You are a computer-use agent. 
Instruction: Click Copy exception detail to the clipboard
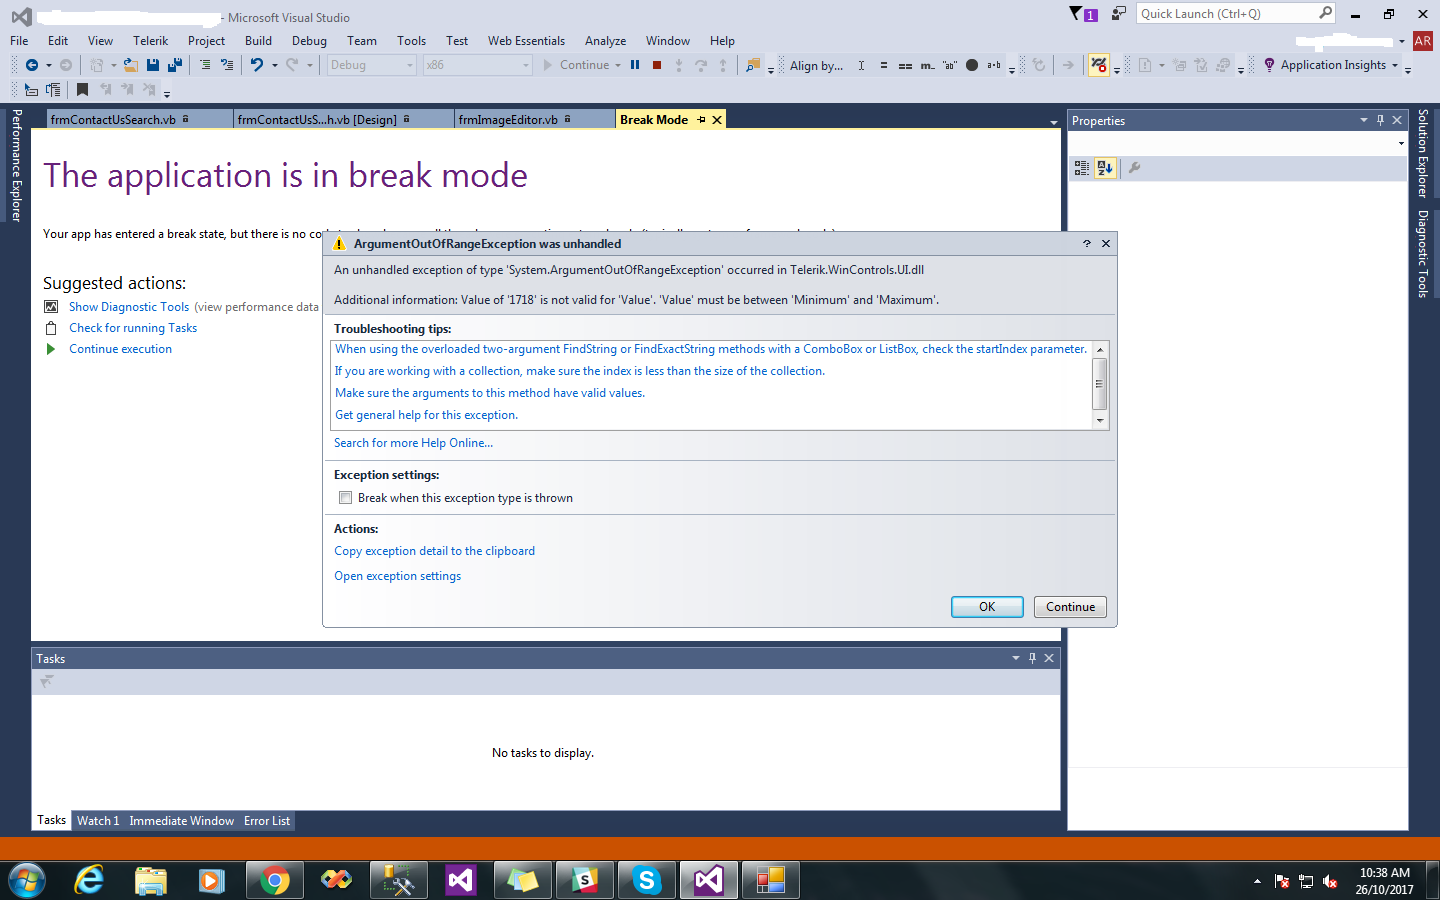[434, 551]
